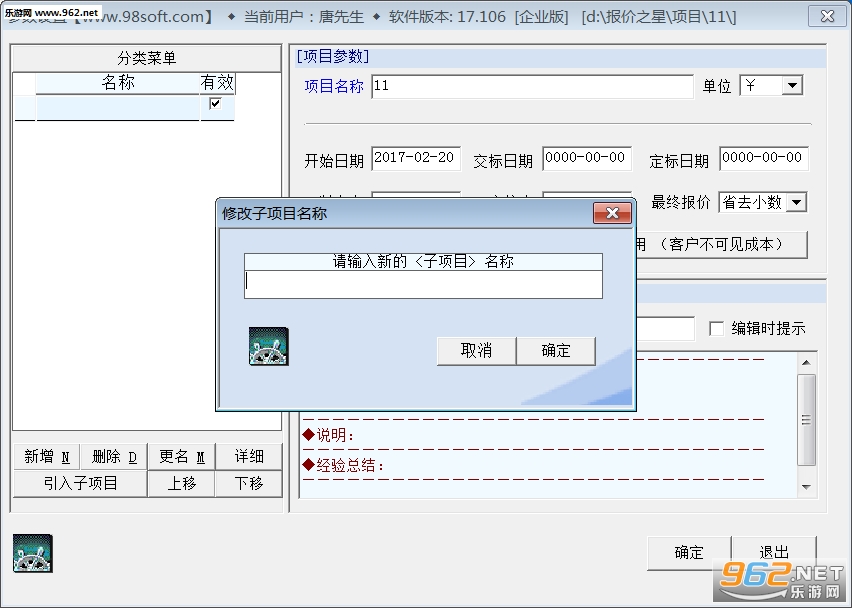This screenshot has height=608, width=852.
Task: Open the 最终报价 省去小数 dropdown
Action: 797,202
